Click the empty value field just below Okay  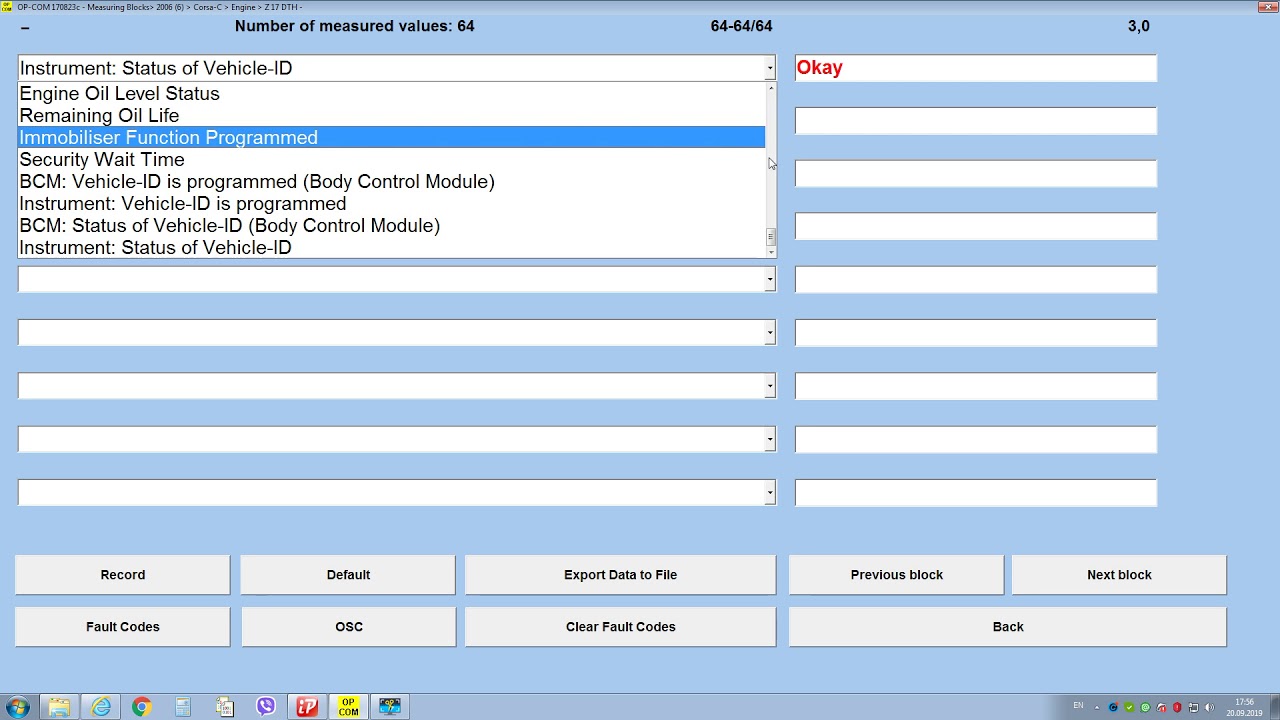tap(975, 121)
